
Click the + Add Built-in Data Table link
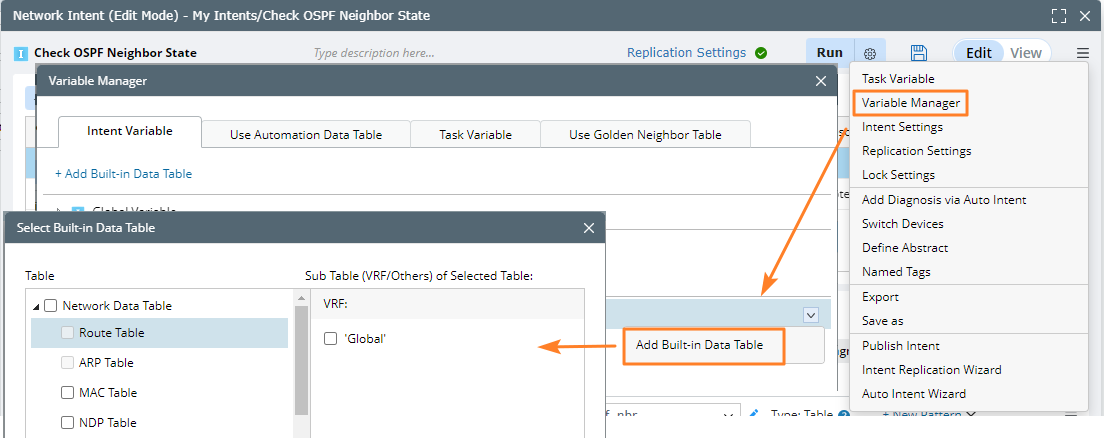123,174
